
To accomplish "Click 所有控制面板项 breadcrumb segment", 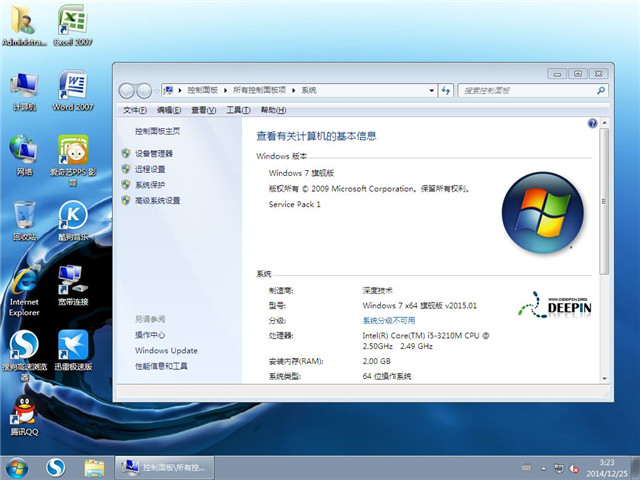I will [x=260, y=90].
